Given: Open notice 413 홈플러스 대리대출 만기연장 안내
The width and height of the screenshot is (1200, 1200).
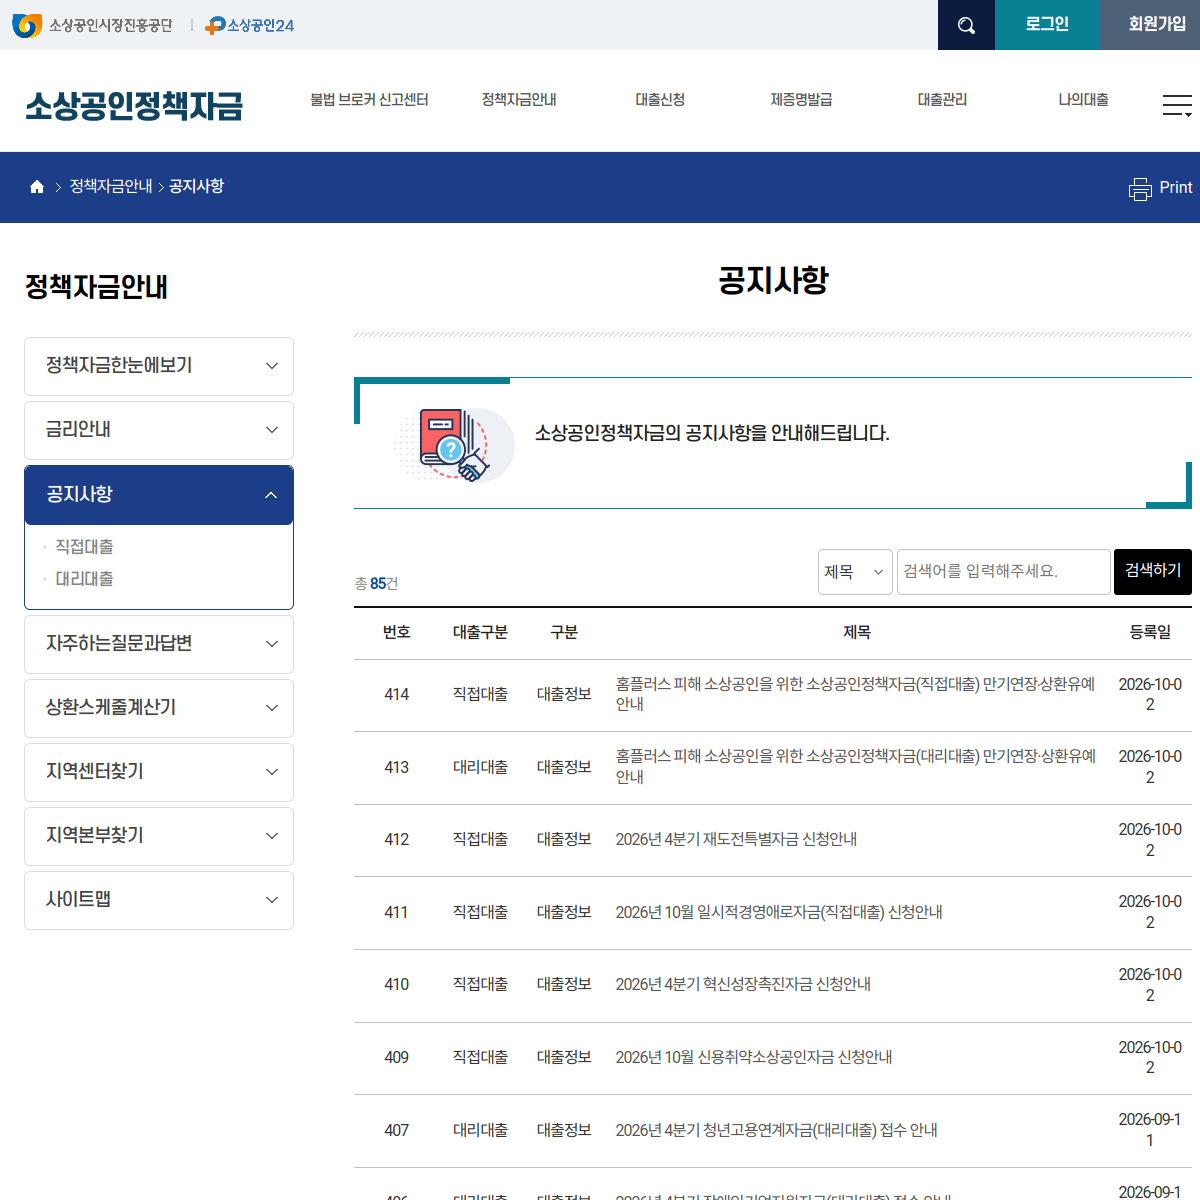Looking at the screenshot, I should (856, 767).
